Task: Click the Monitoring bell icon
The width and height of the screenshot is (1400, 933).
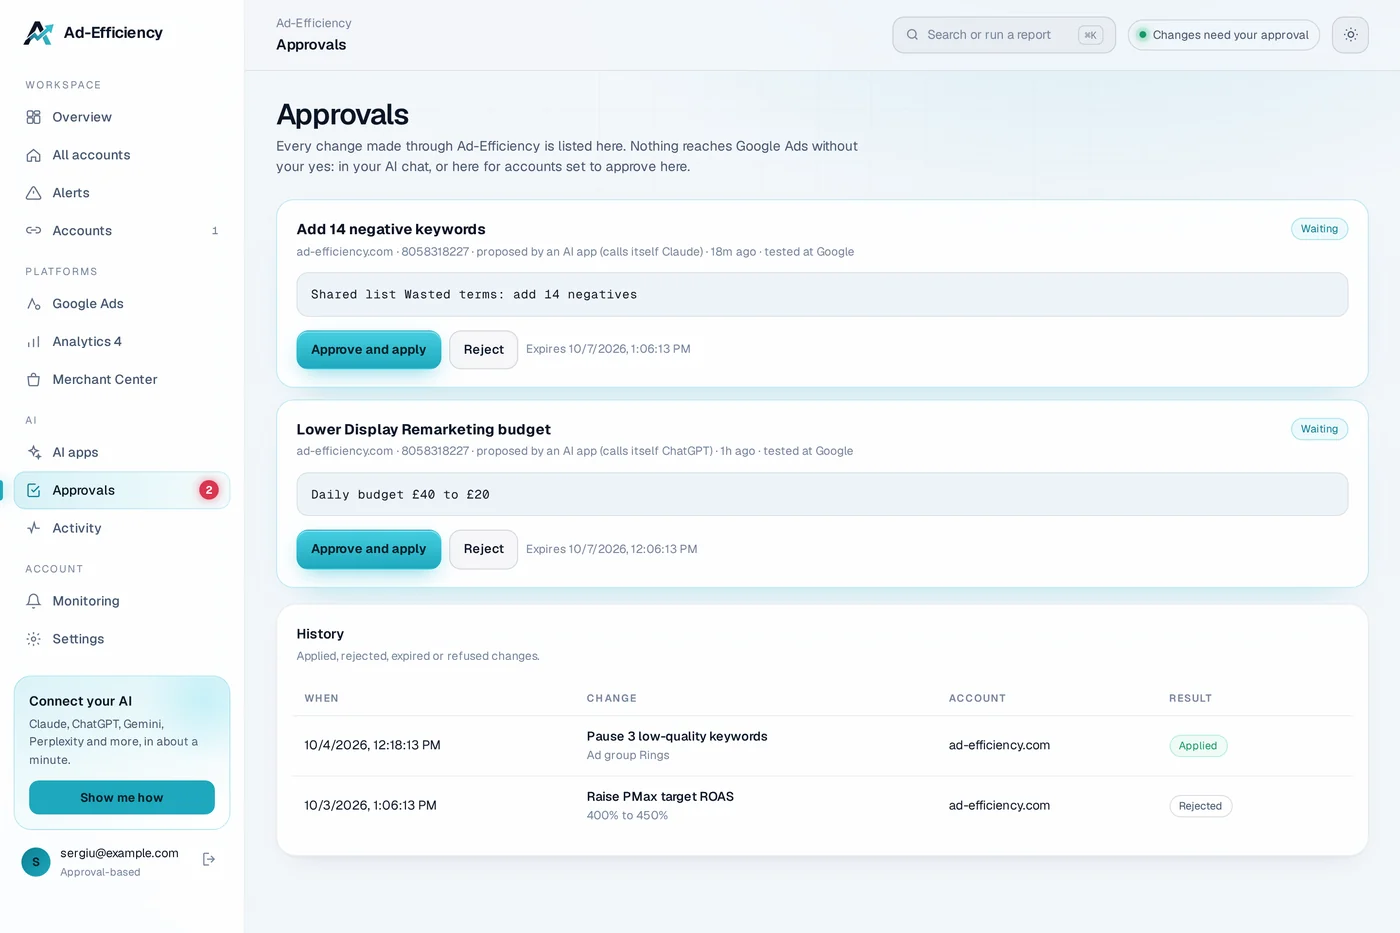Action: pos(33,602)
